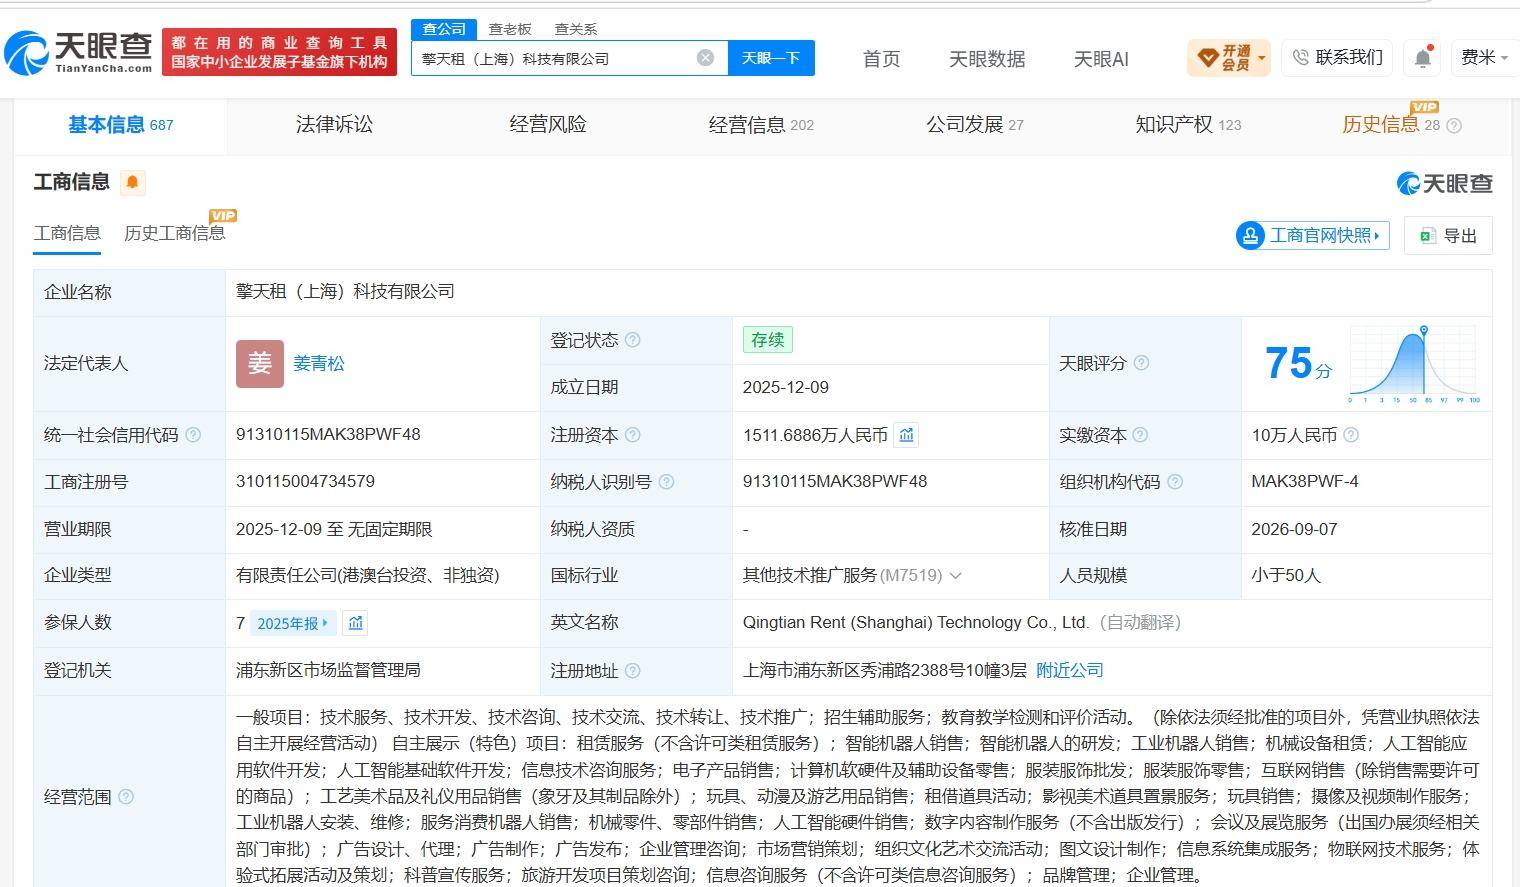Image resolution: width=1520 pixels, height=887 pixels.
Task: Open 附近公司 link
Action: 1070,671
